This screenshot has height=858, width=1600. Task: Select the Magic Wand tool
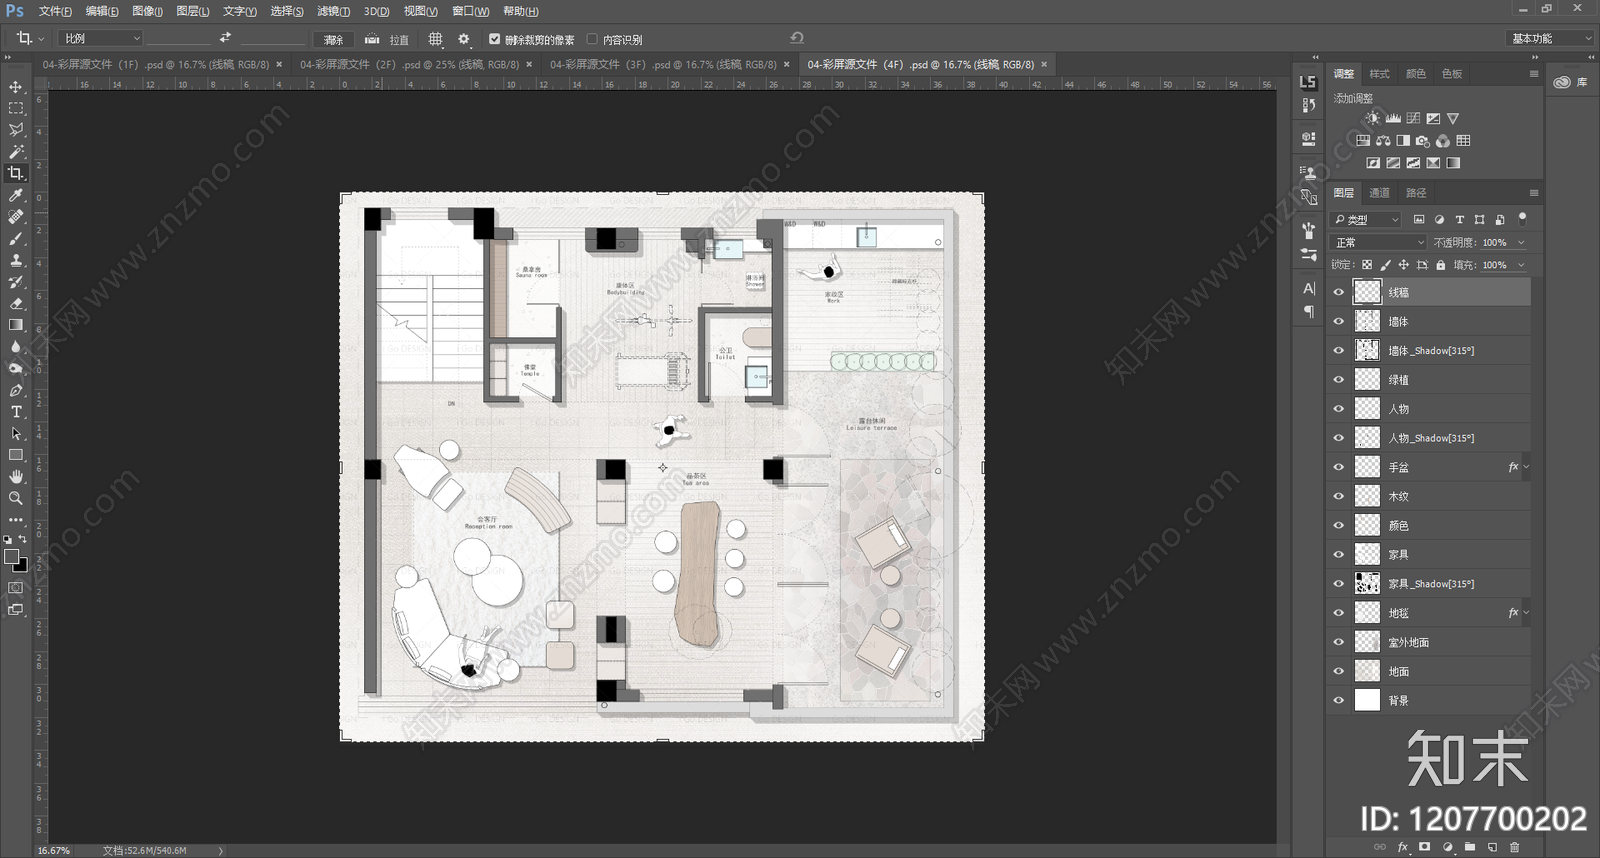(16, 152)
